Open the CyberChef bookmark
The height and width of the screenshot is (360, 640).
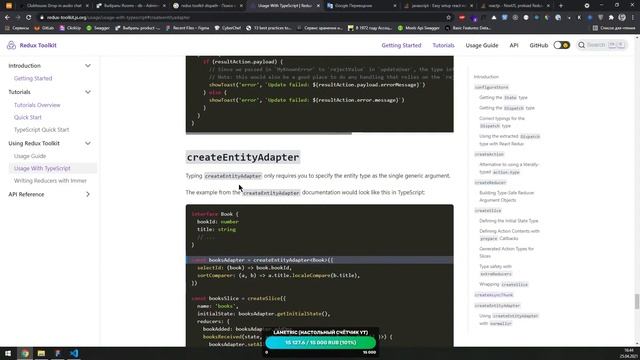(x=228, y=28)
